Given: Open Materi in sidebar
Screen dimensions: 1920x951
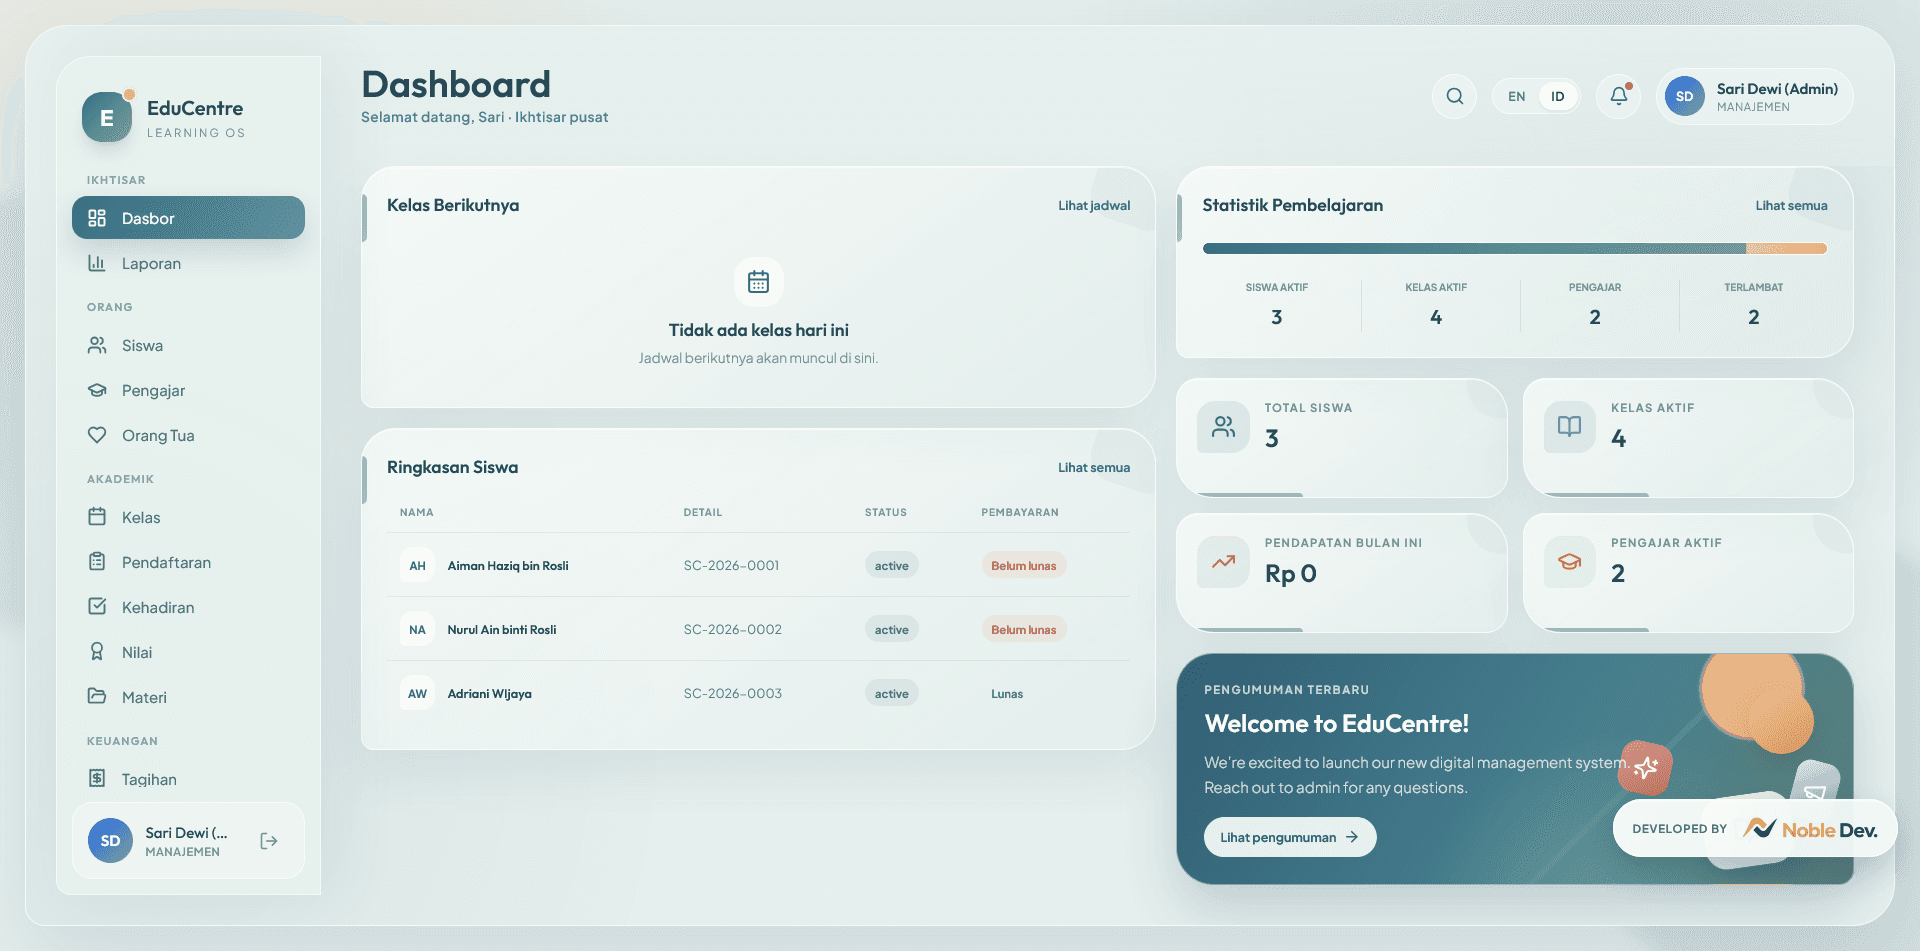Looking at the screenshot, I should (188, 697).
